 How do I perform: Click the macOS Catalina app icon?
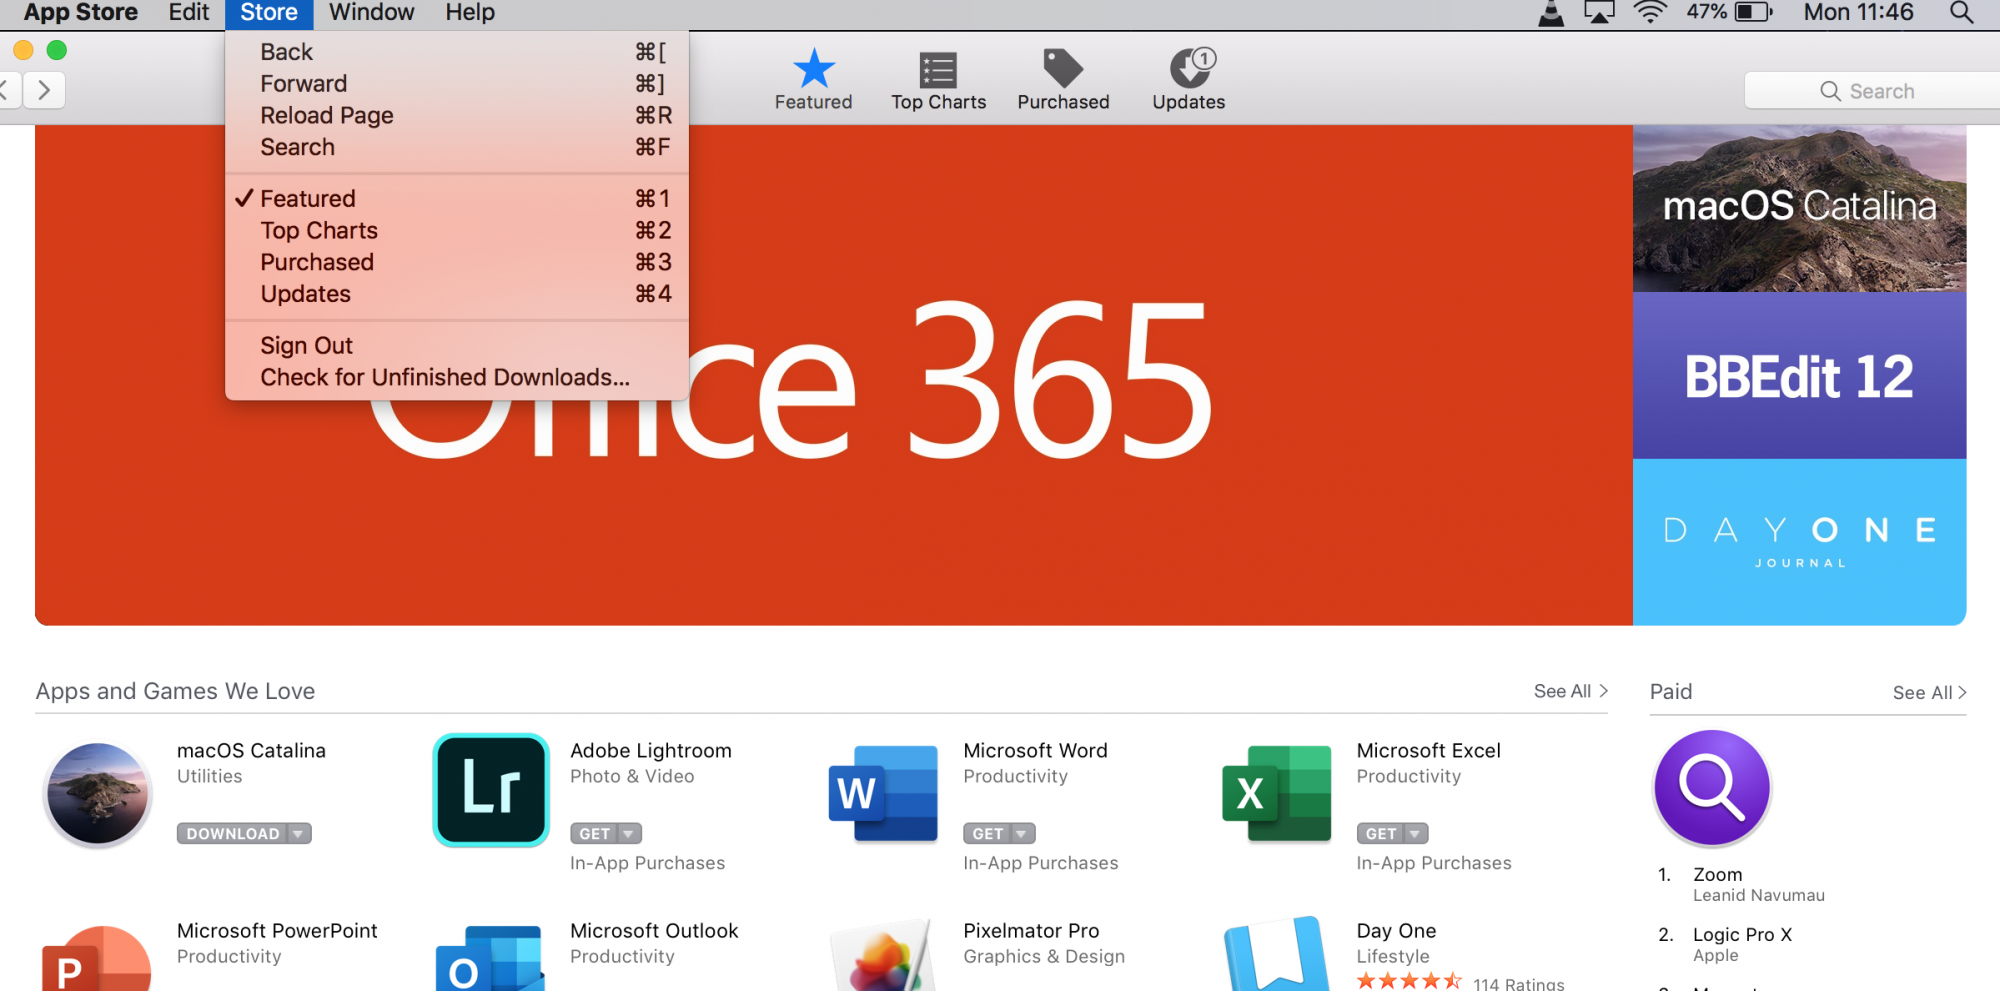click(x=97, y=794)
